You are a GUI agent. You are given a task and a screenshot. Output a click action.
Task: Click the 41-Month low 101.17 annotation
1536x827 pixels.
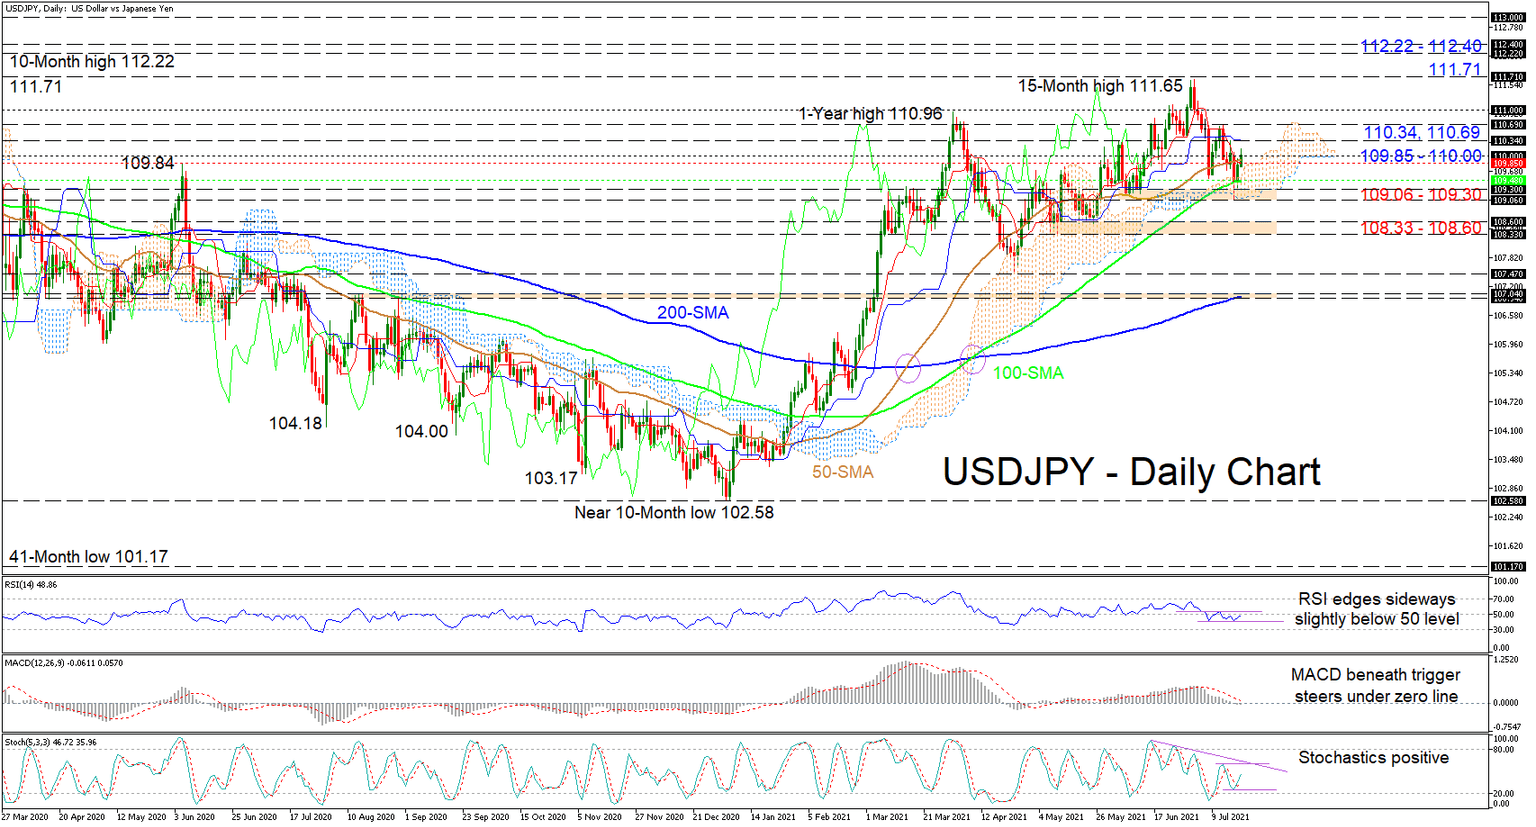click(87, 555)
